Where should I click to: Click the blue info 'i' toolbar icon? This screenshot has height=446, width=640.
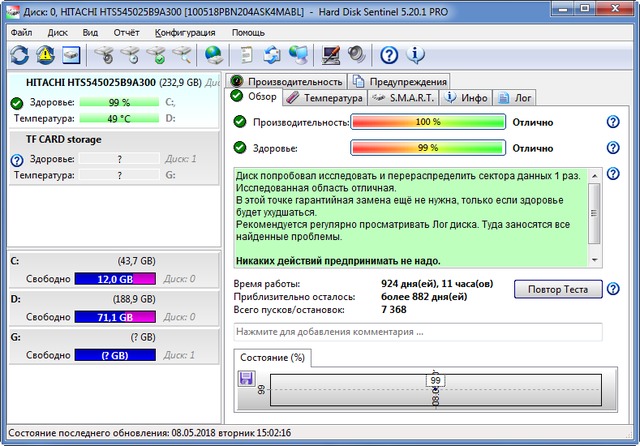pos(417,54)
